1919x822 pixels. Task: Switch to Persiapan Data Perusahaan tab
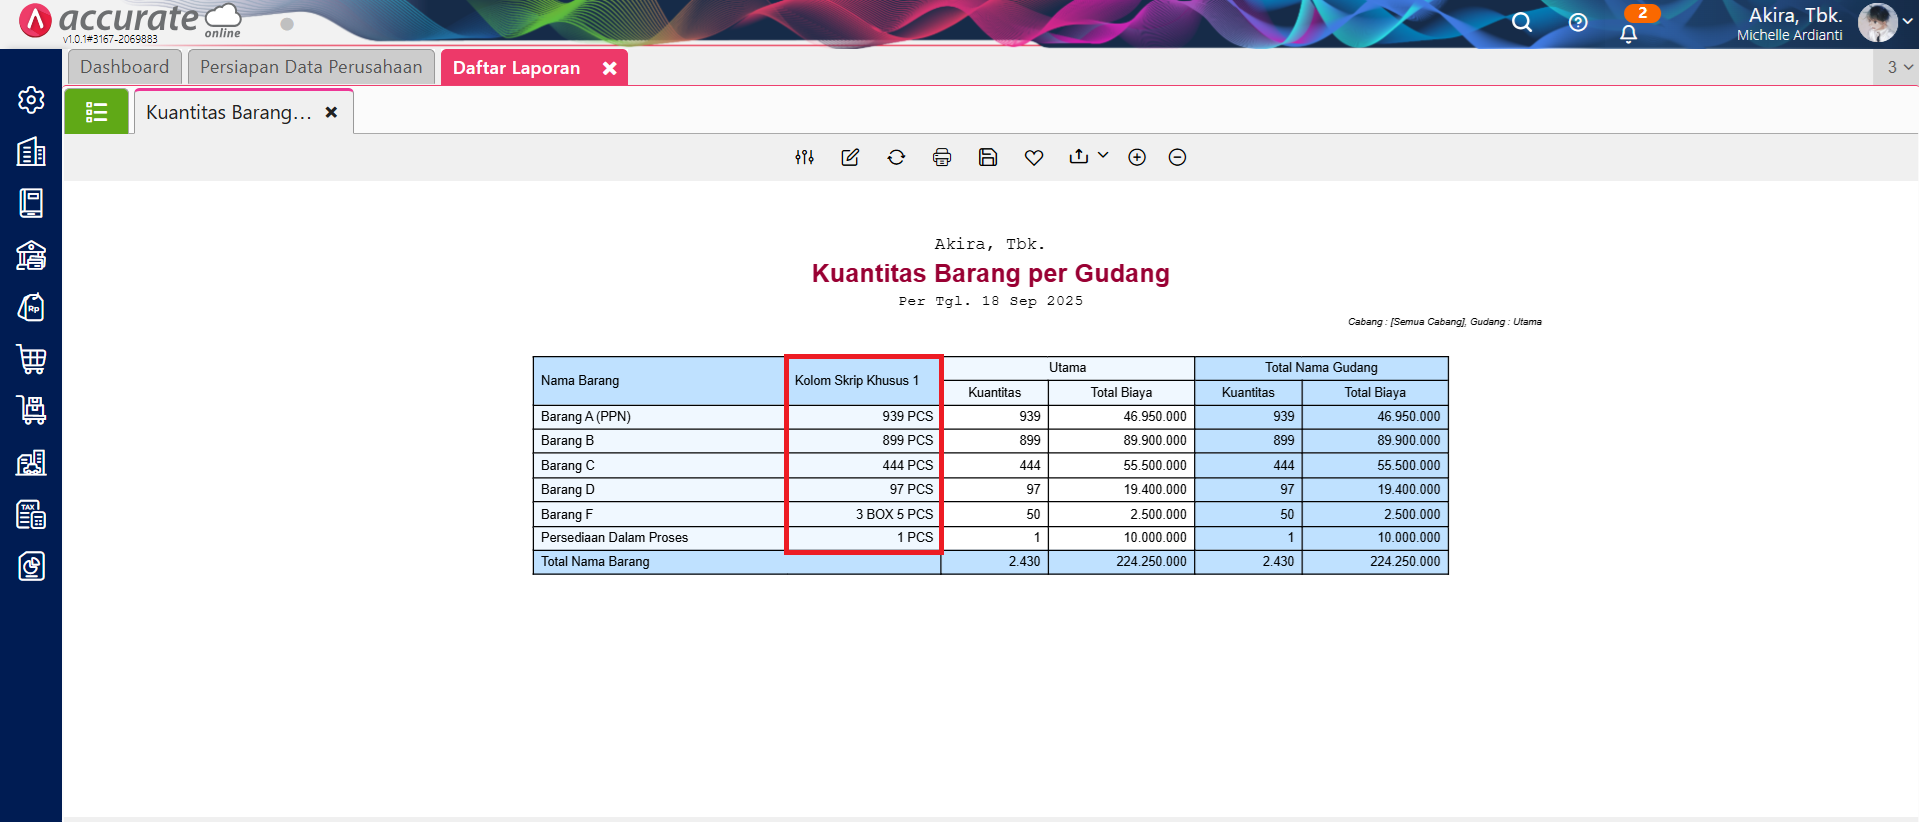pos(311,67)
